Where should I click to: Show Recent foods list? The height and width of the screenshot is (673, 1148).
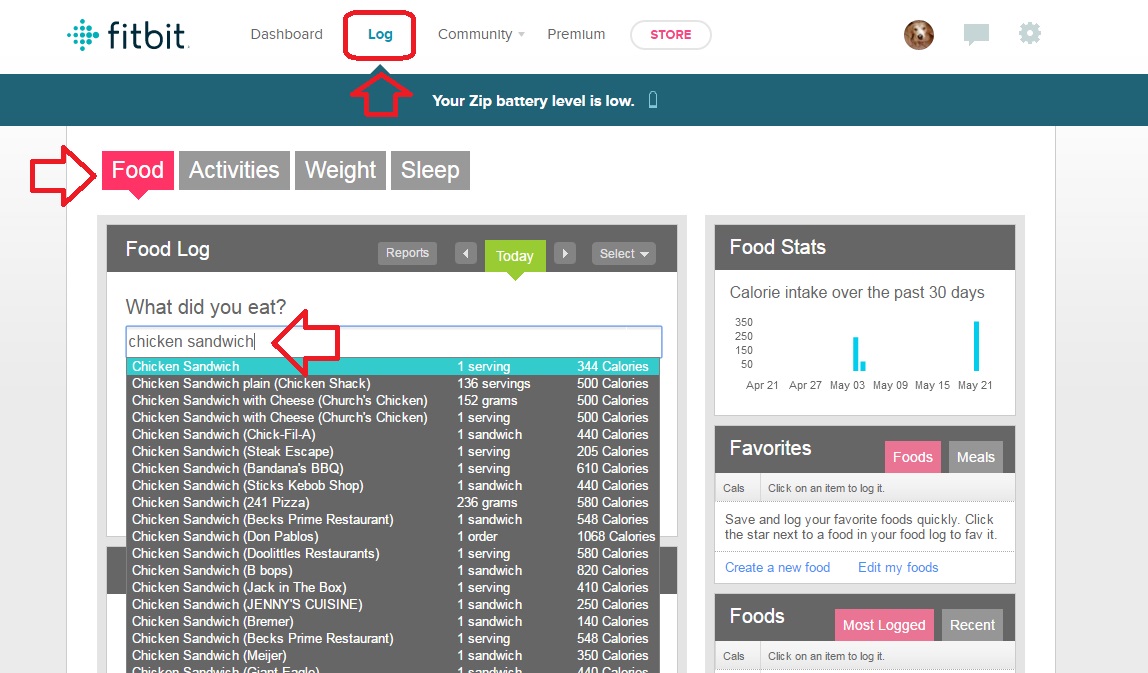[x=972, y=625]
